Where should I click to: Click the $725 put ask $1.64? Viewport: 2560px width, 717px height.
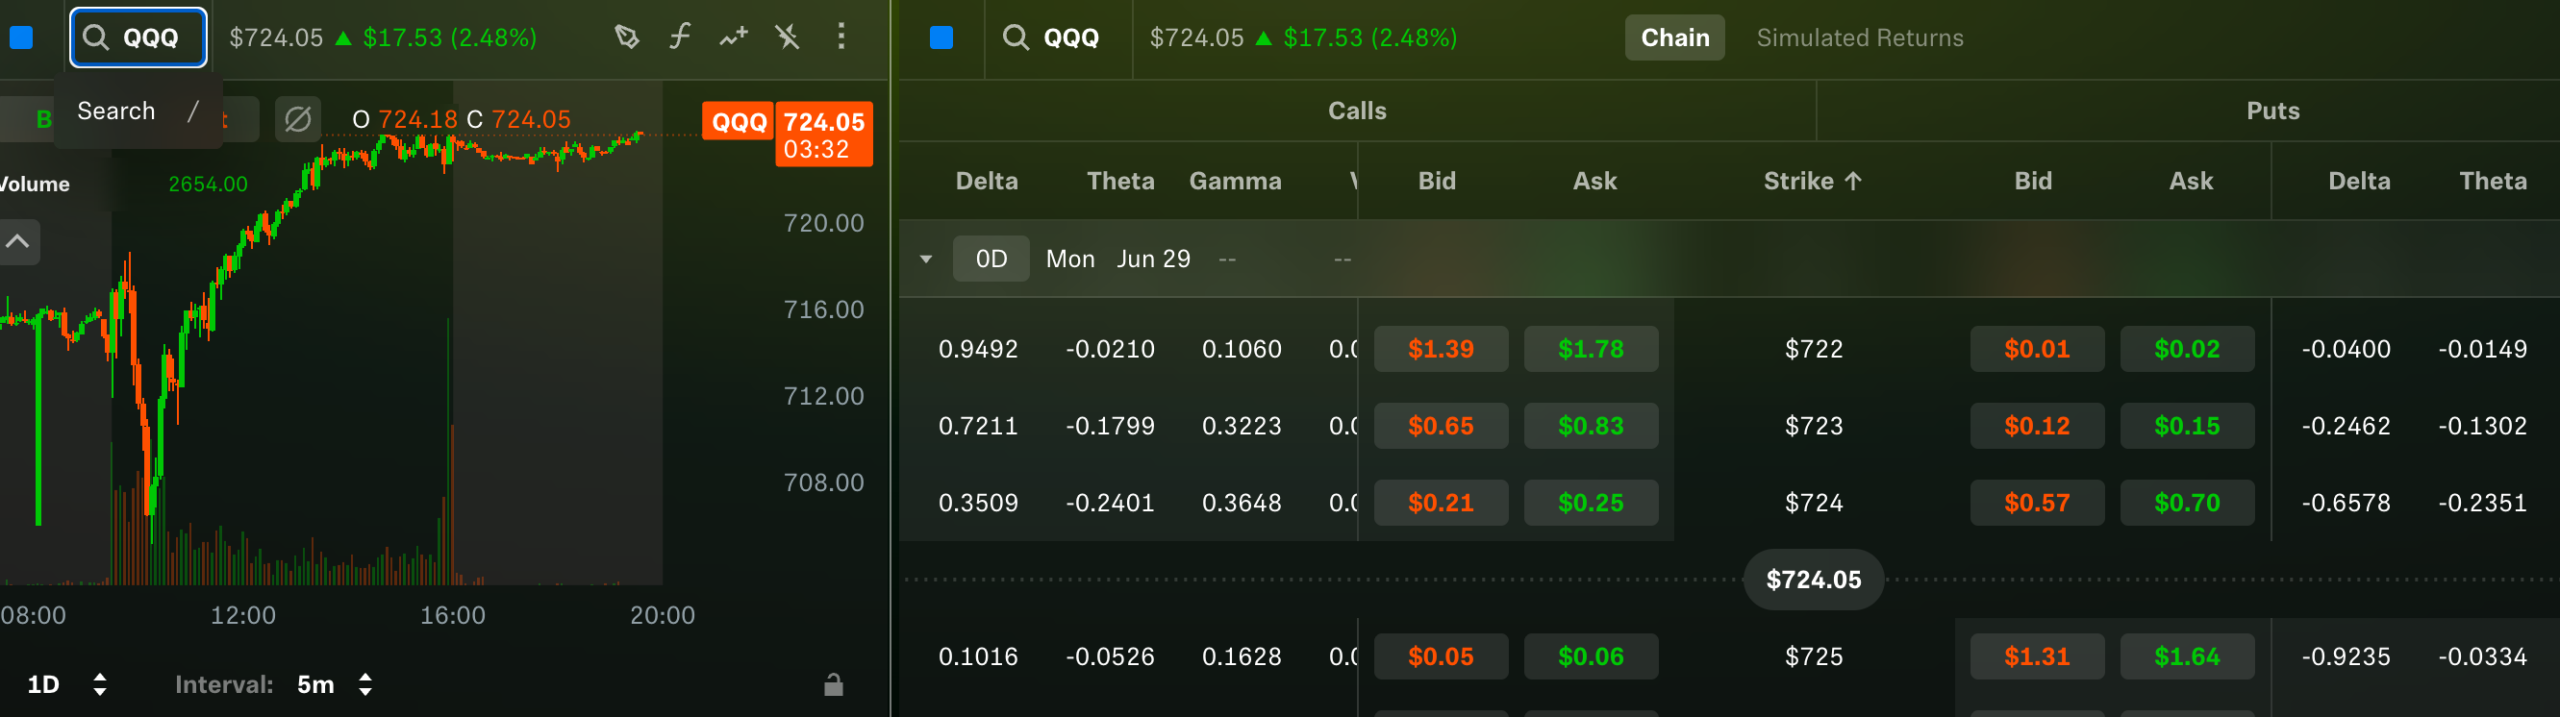click(2187, 657)
